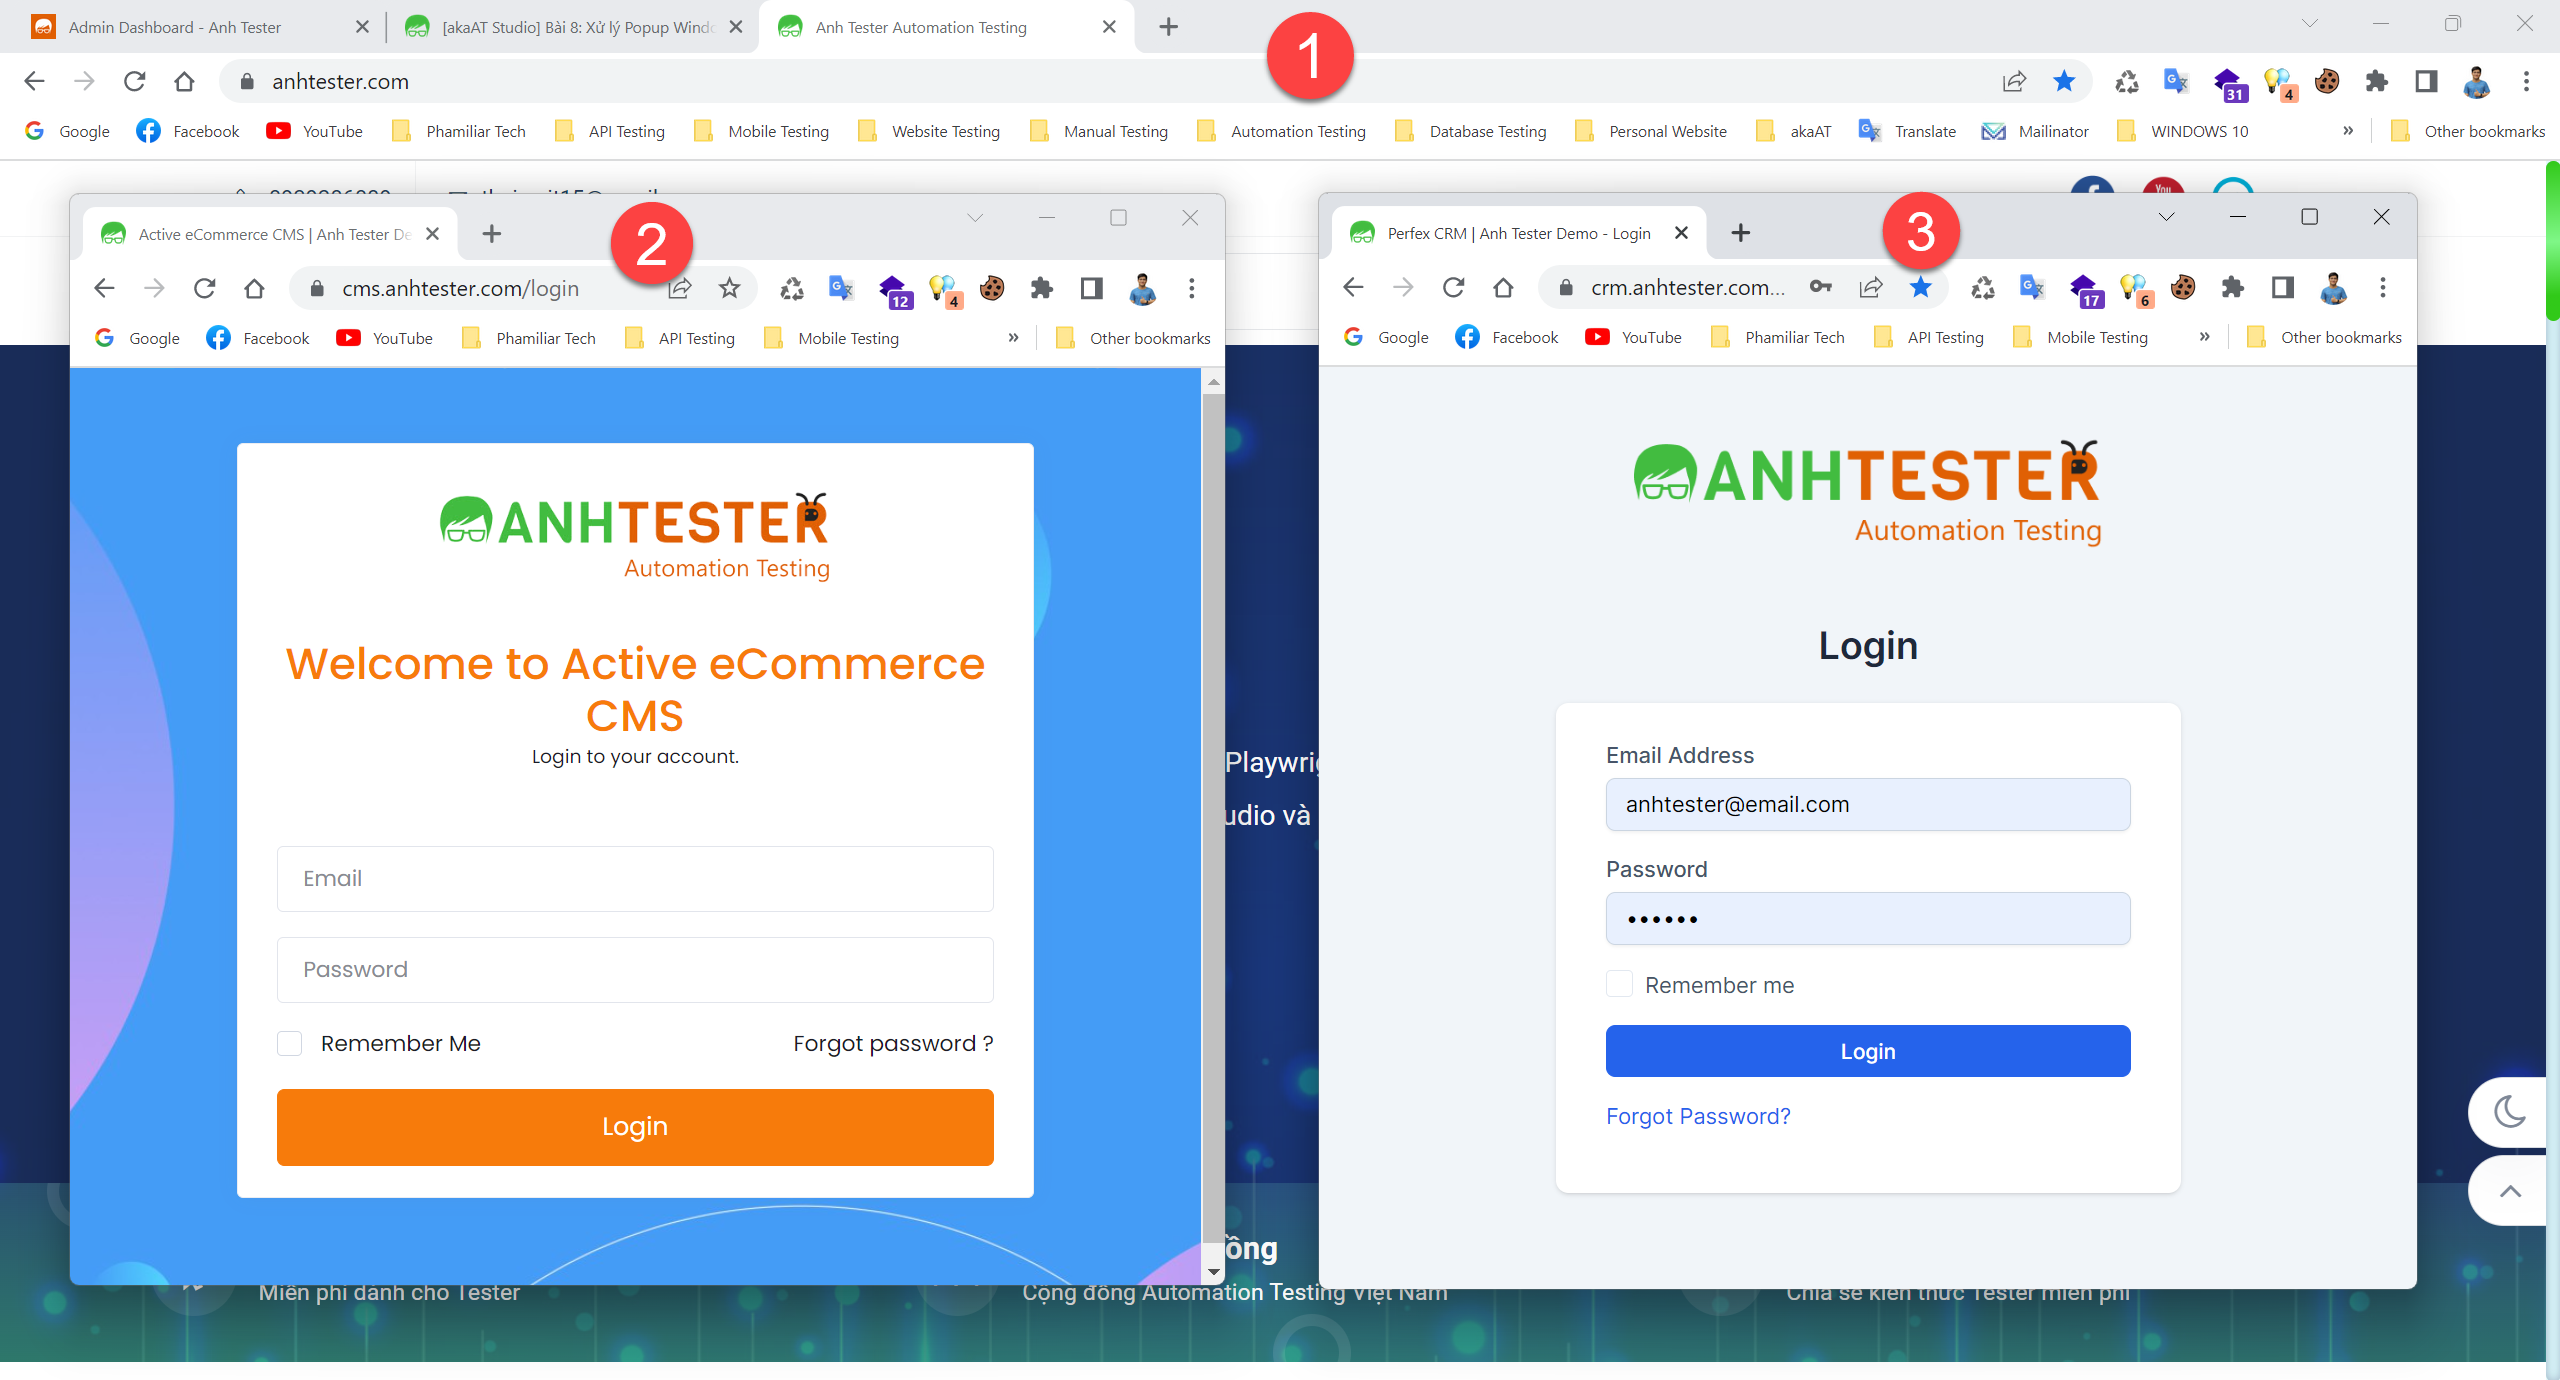Expand hidden bookmarks chevron in CRM window
The height and width of the screenshot is (1380, 2560).
click(x=2204, y=337)
